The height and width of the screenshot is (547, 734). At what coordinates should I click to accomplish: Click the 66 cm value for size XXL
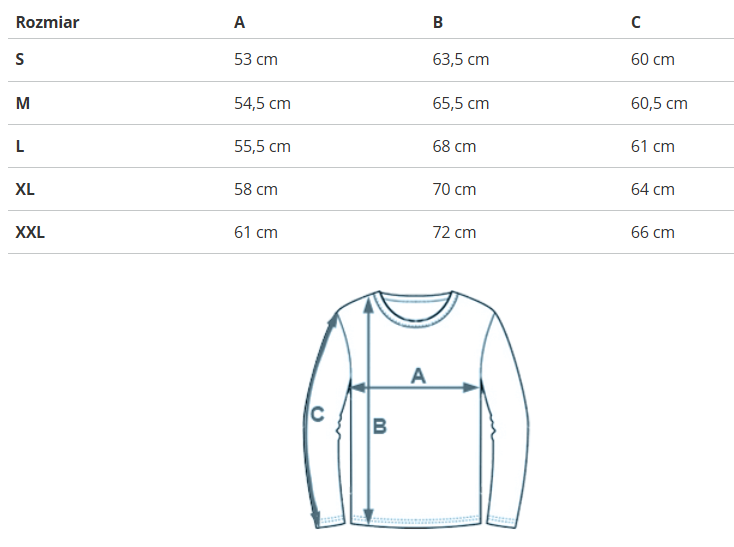pos(652,232)
